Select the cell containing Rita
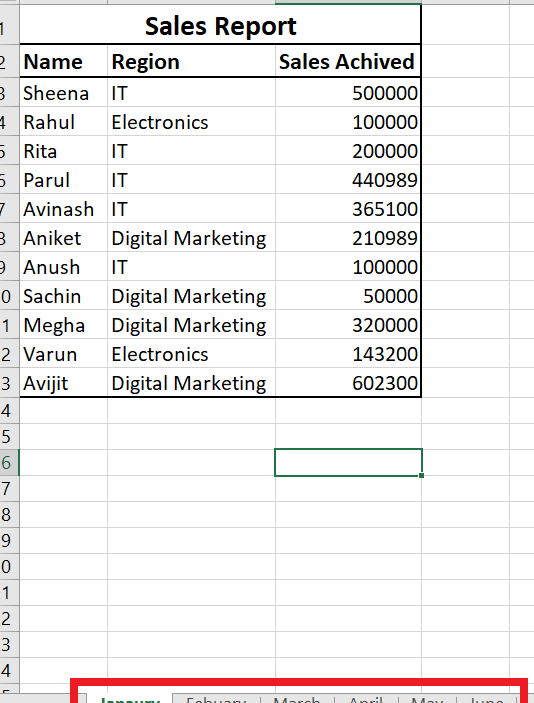Image resolution: width=534 pixels, height=703 pixels. click(64, 151)
